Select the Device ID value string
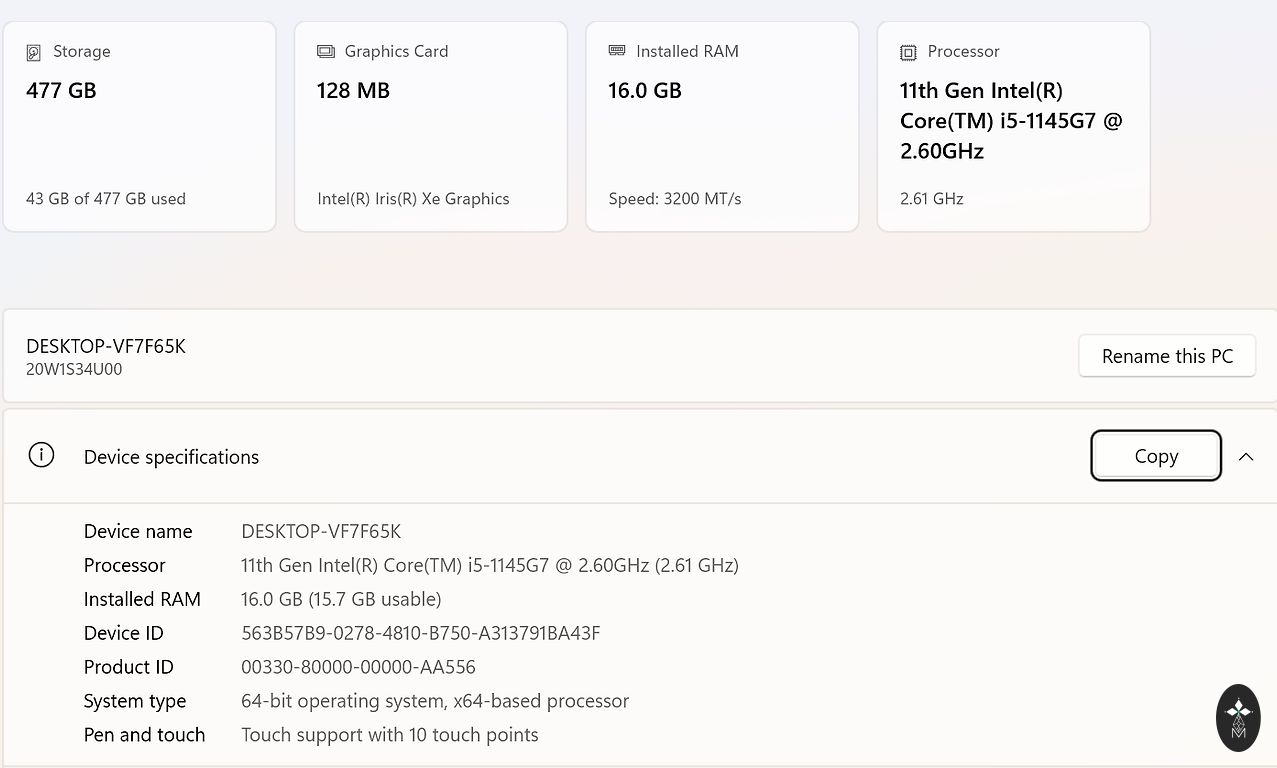The width and height of the screenshot is (1277, 768). (x=420, y=633)
